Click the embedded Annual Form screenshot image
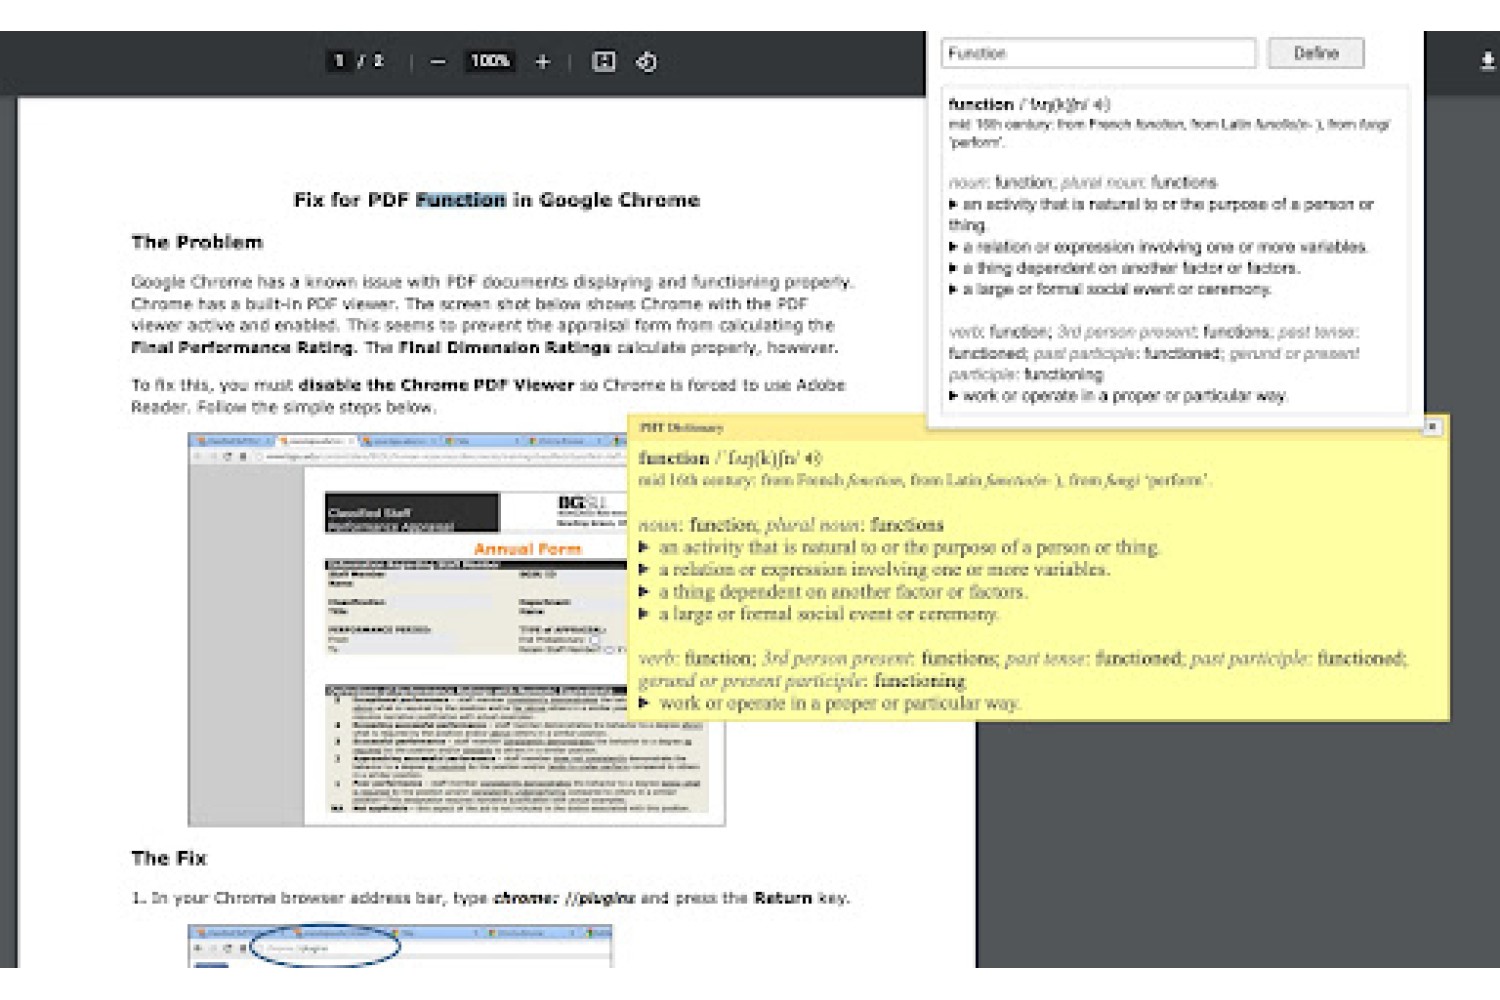 456,629
